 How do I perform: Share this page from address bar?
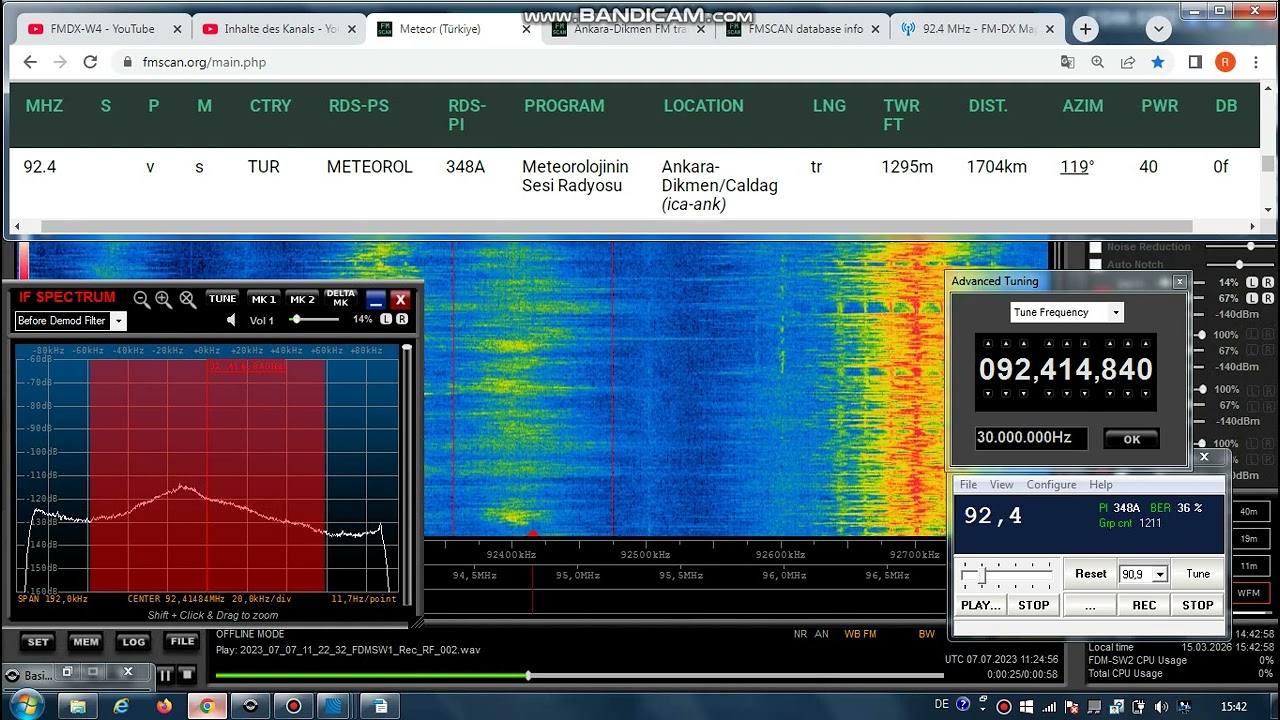tap(1128, 62)
